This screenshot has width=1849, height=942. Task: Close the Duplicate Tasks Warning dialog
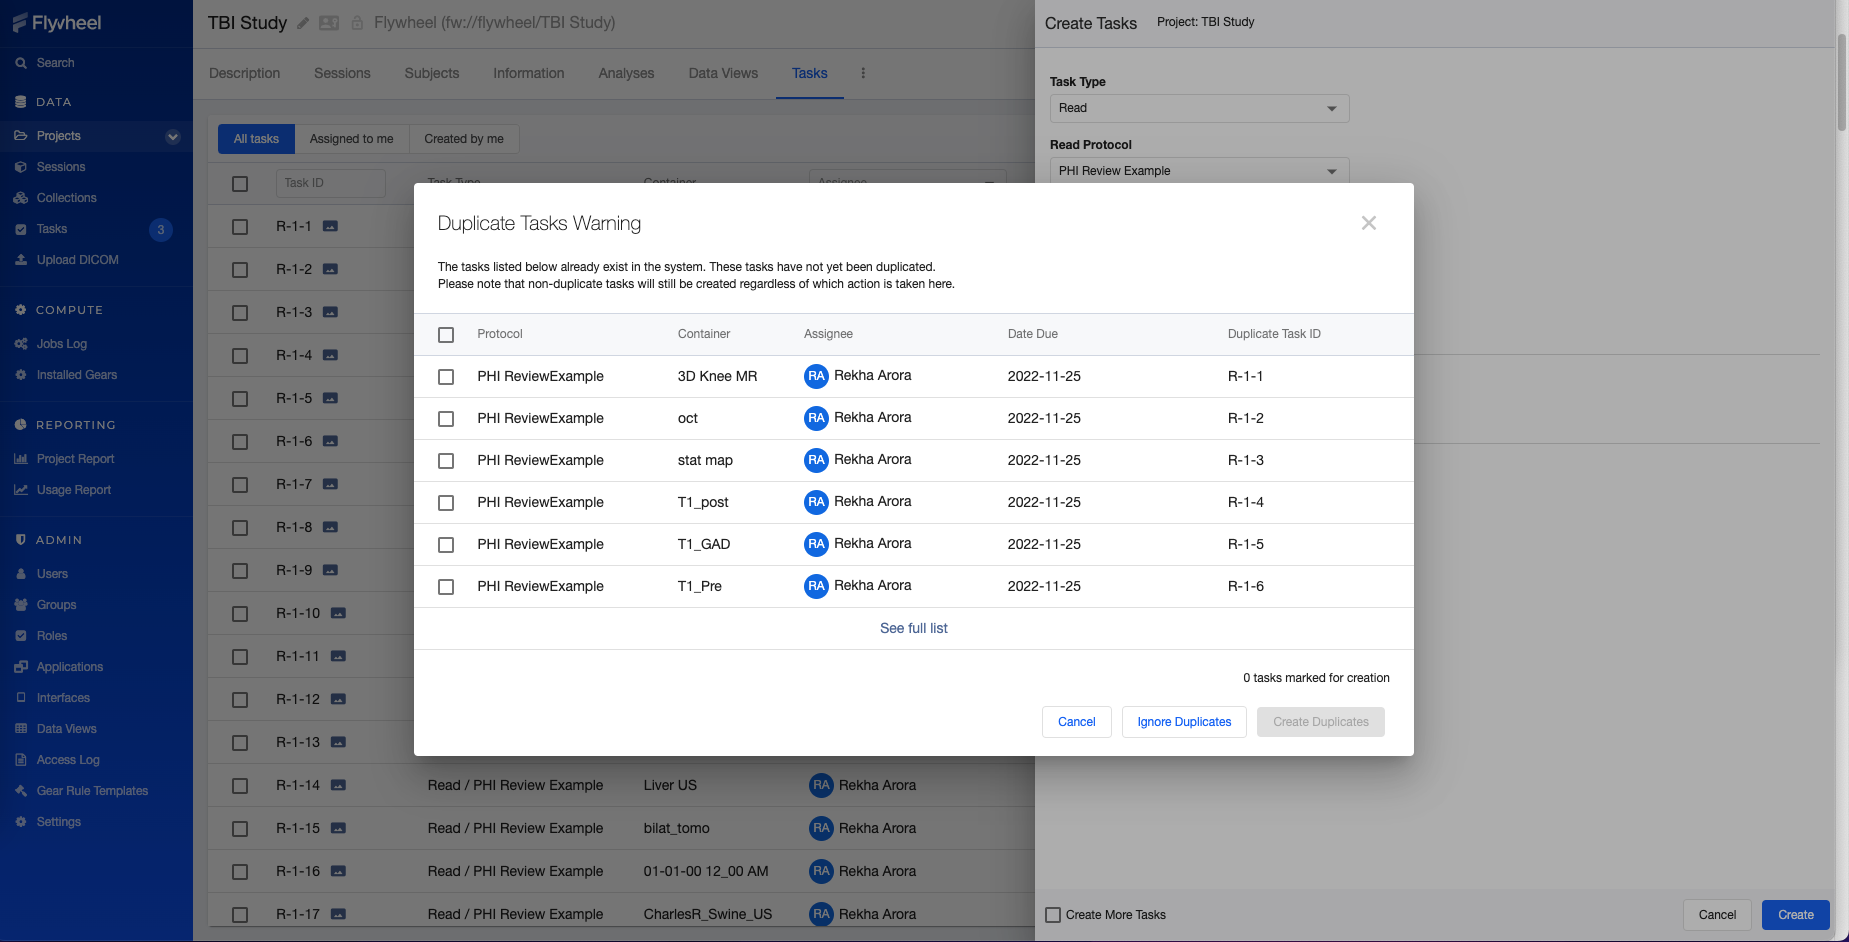pyautogui.click(x=1368, y=223)
